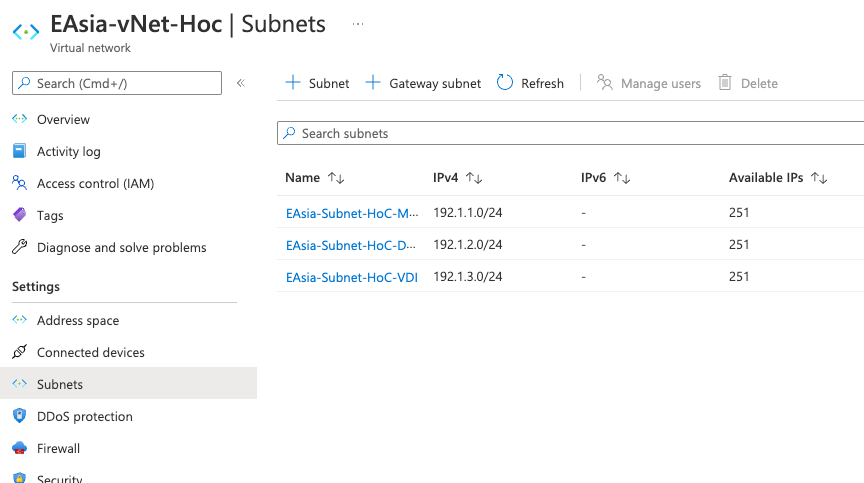The width and height of the screenshot is (864, 483).
Task: Click the 192.1.1.0/24 address cell
Action: (468, 213)
